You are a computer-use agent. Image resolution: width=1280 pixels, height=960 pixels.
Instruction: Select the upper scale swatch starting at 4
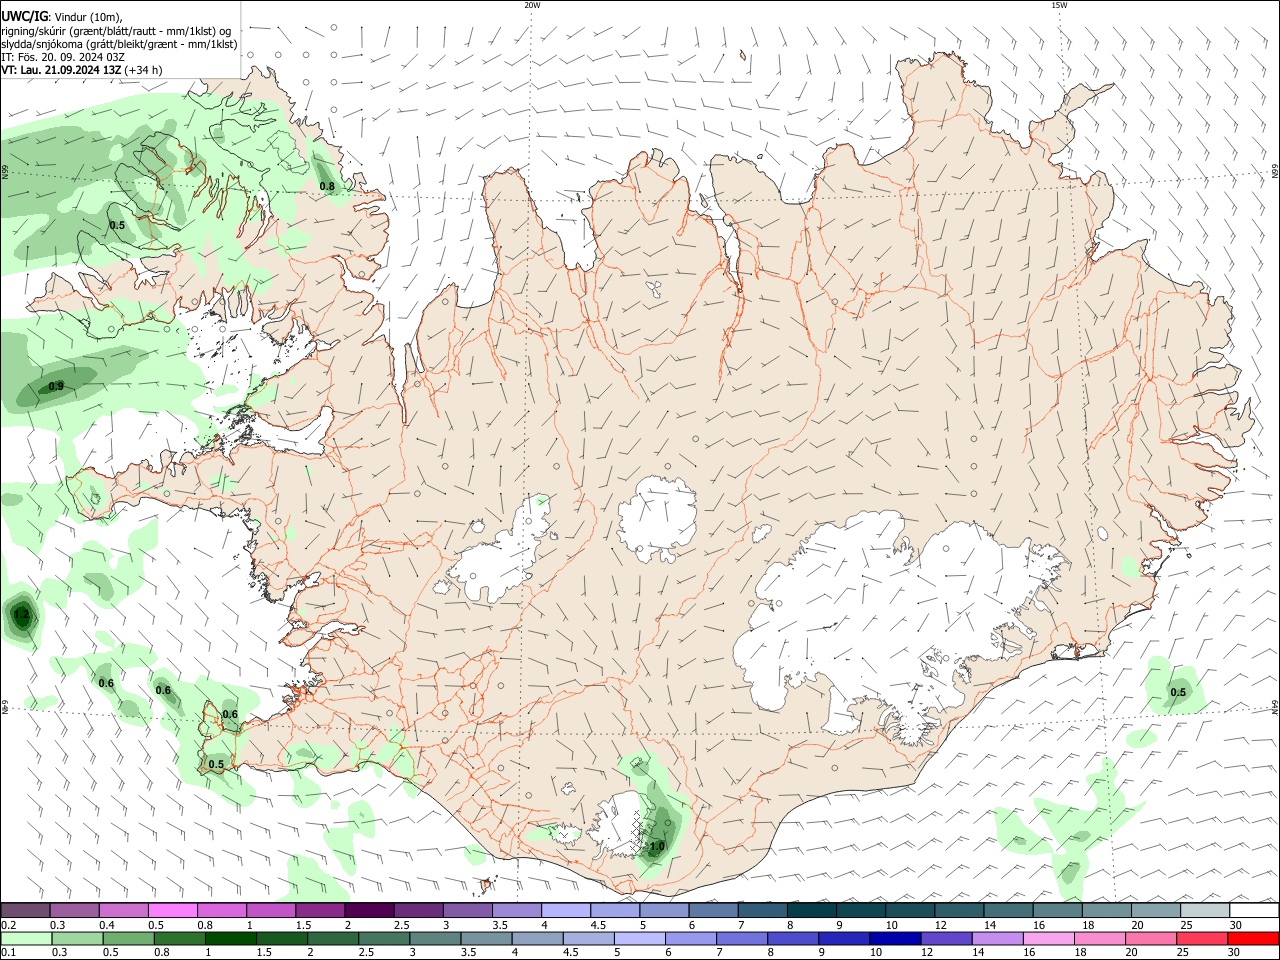[565, 910]
